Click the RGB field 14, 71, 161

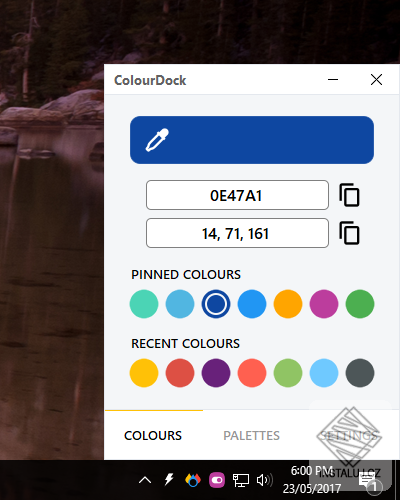click(237, 233)
